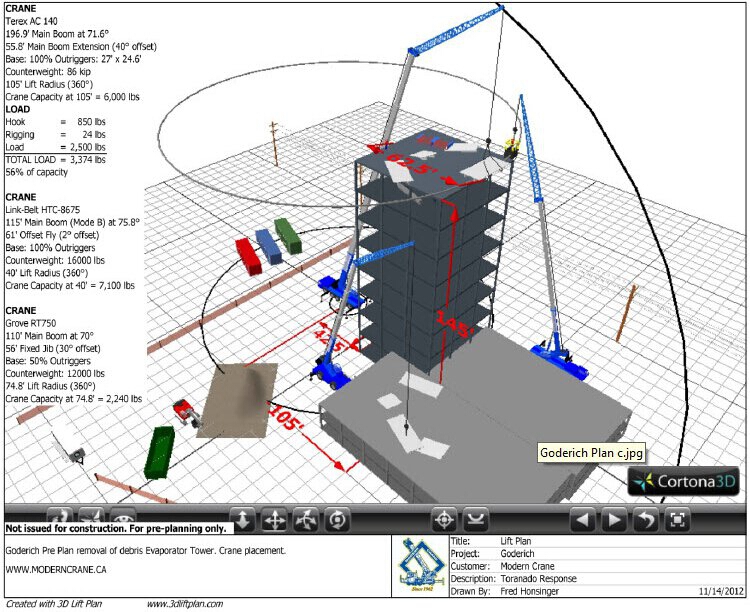
Task: Click 'Customer: Modern Crane' value
Action: [527, 566]
